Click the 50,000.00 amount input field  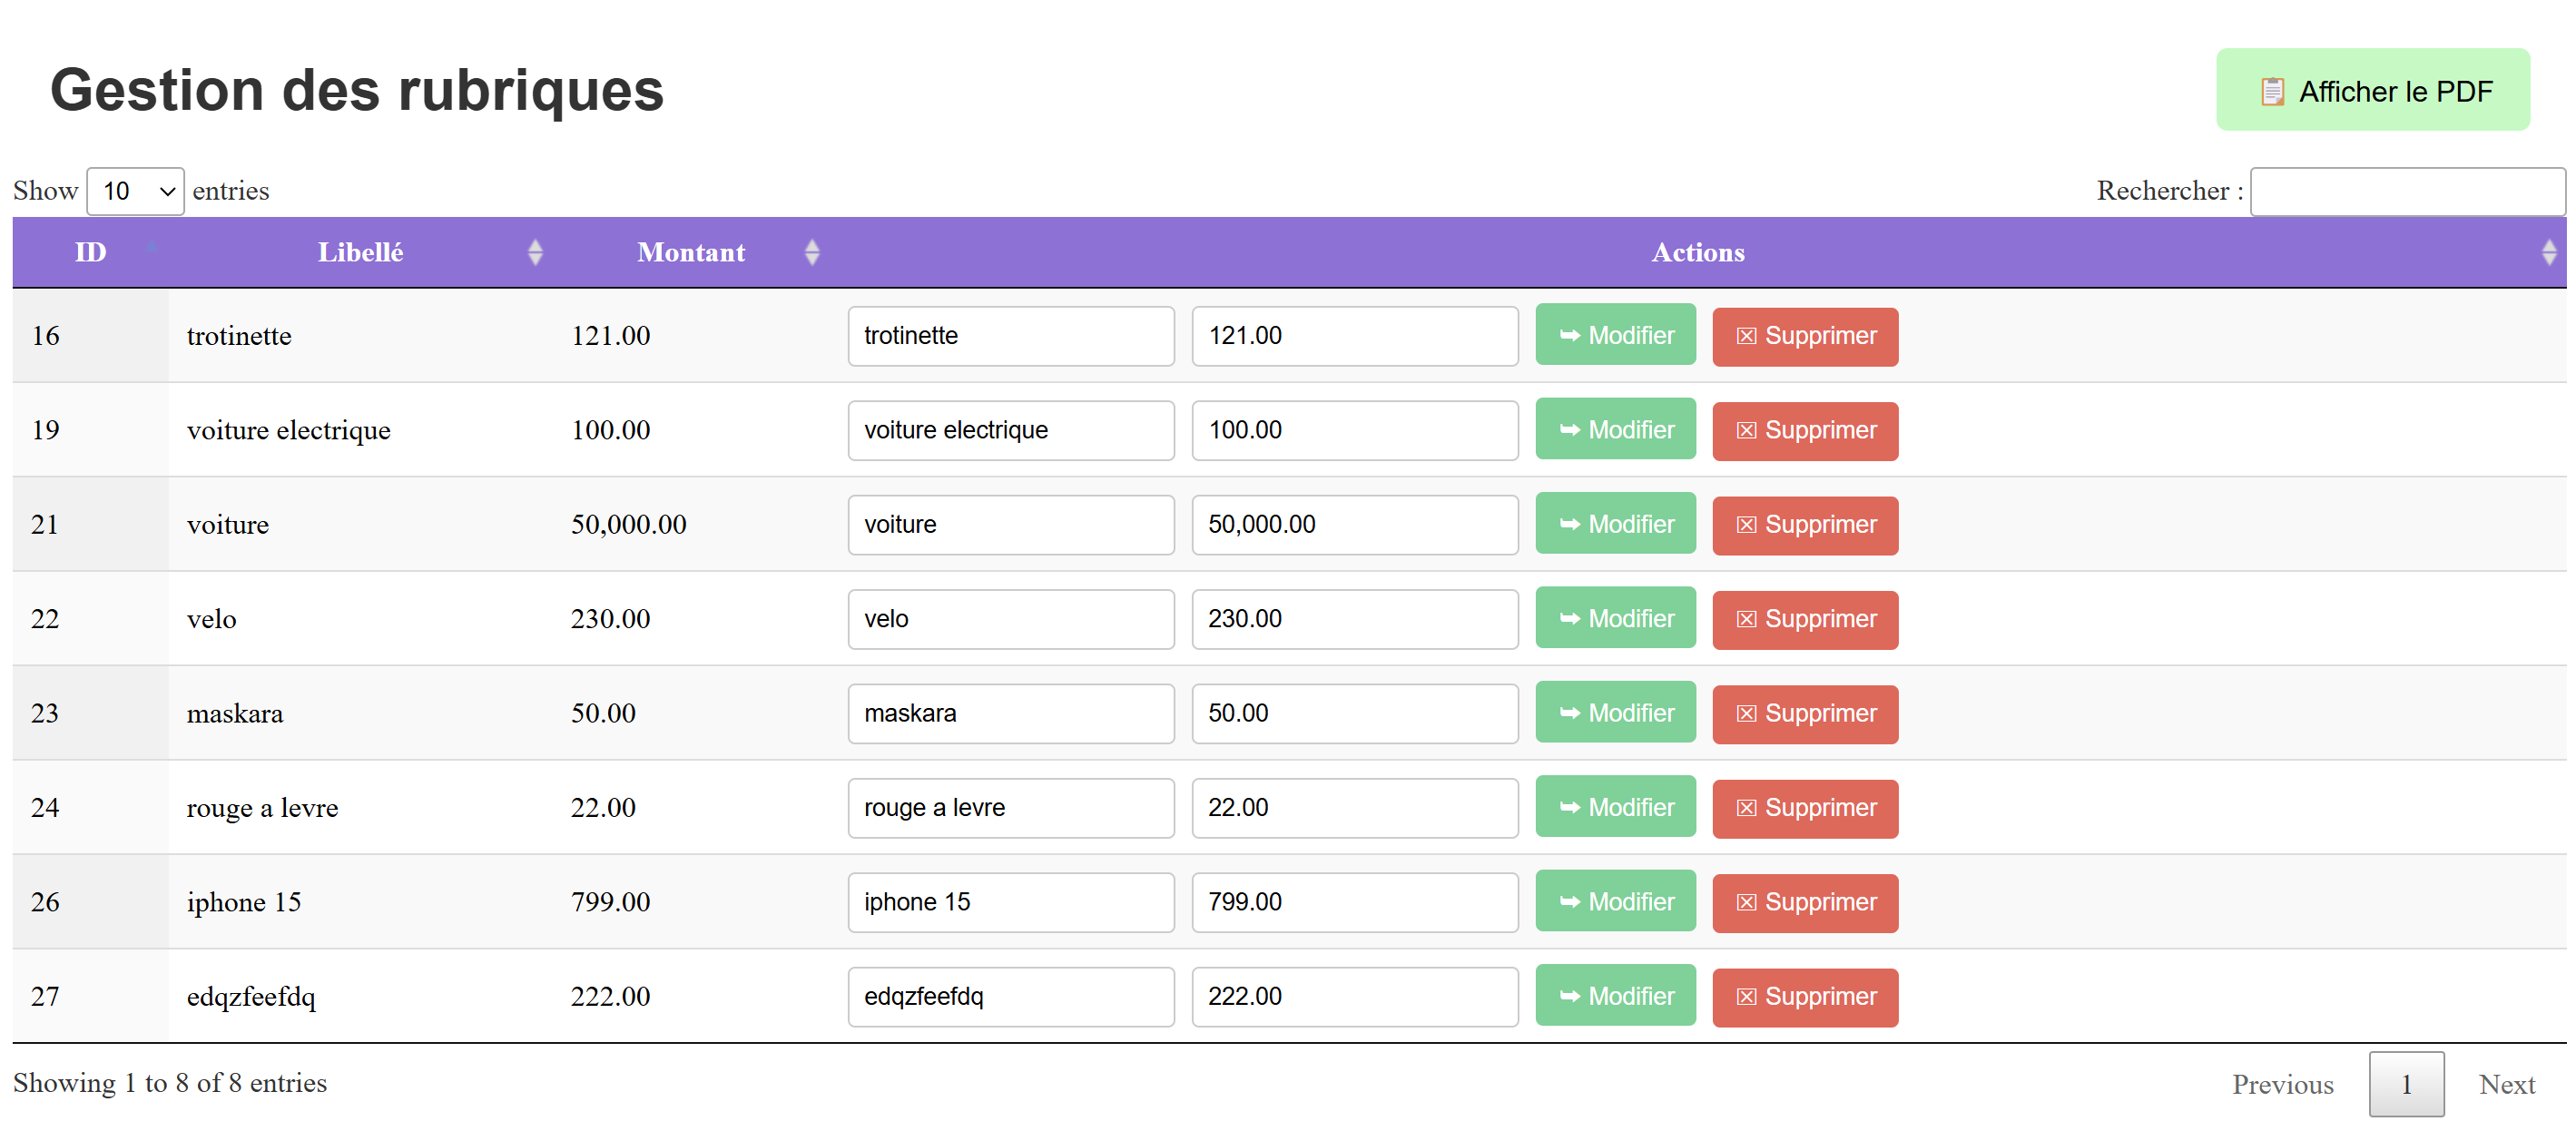(x=1354, y=525)
